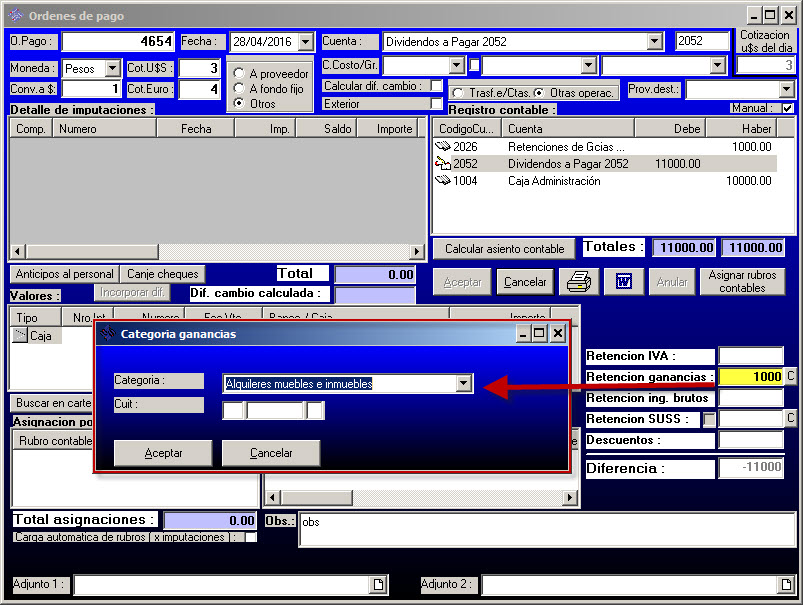Click the printer icon button
The width and height of the screenshot is (803, 605).
tap(579, 282)
